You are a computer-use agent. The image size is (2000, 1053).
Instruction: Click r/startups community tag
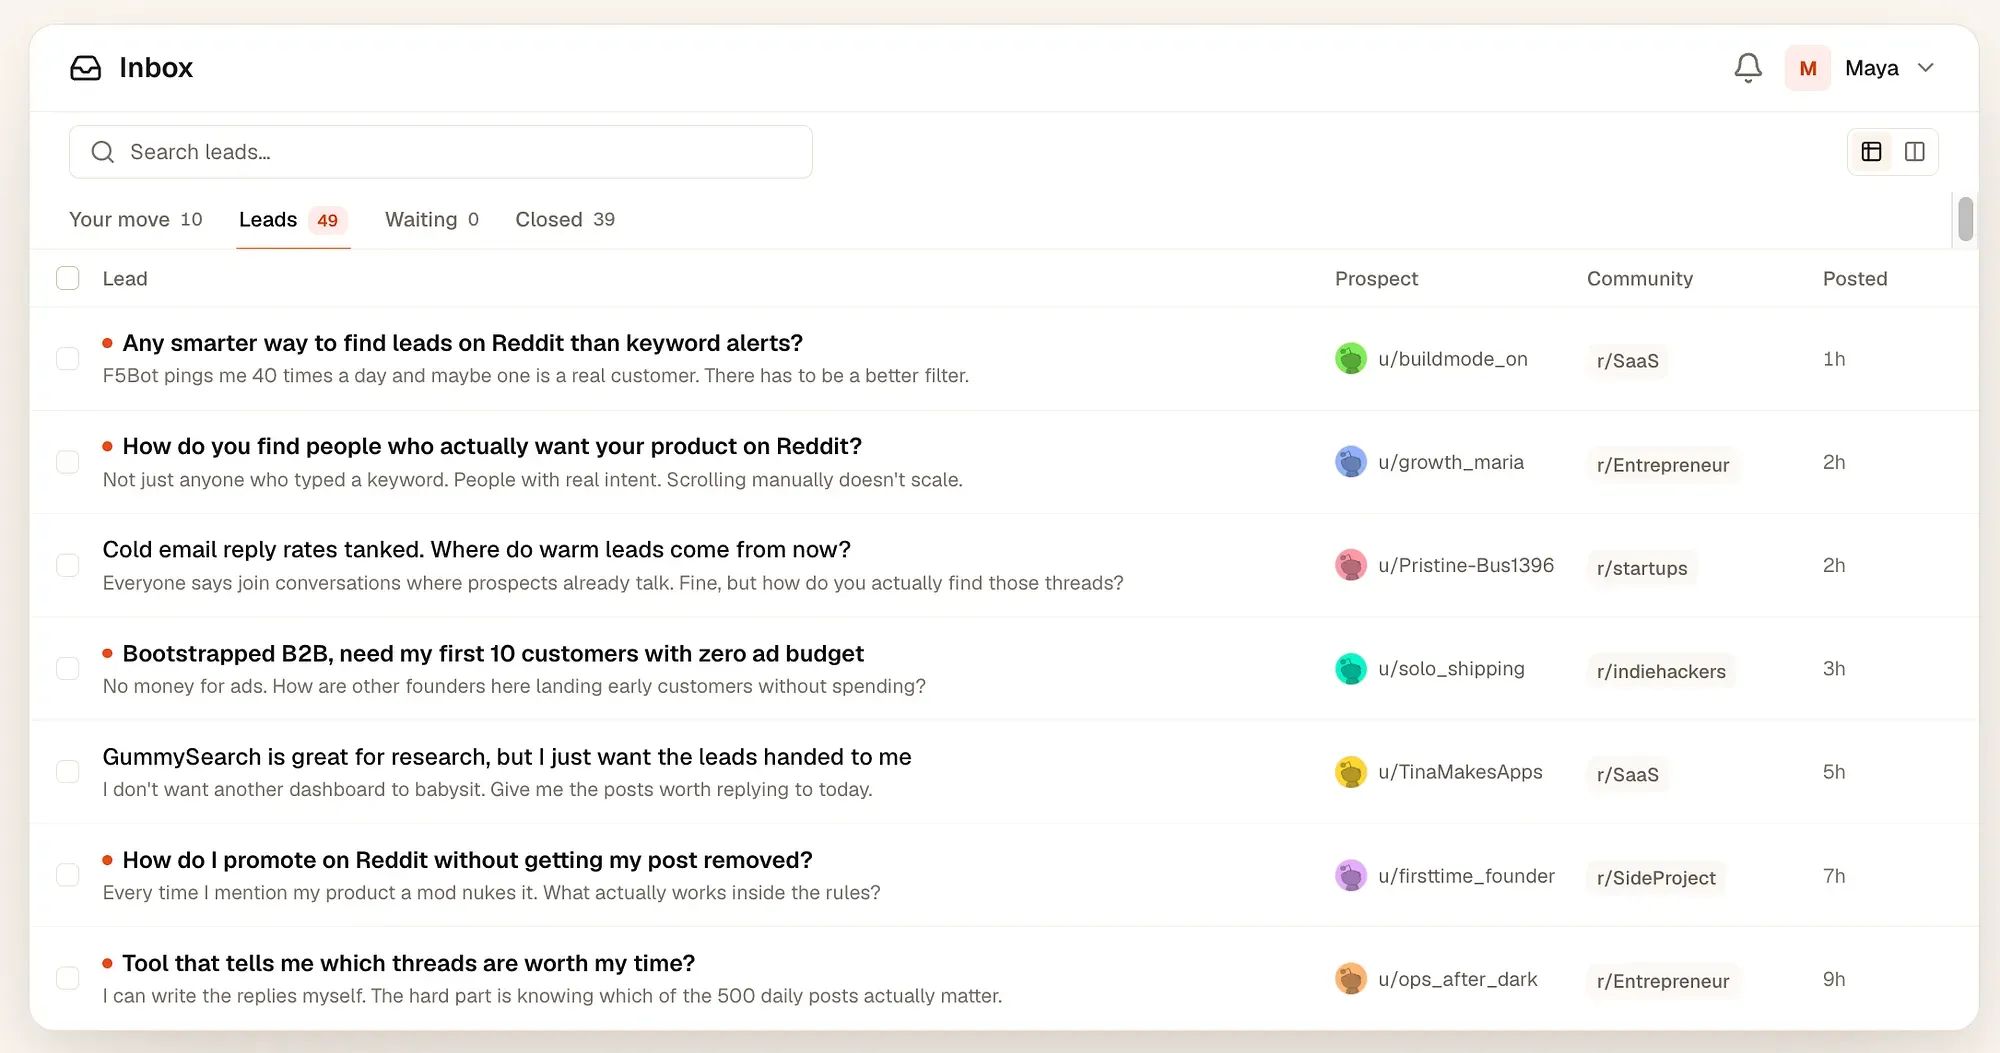point(1642,568)
